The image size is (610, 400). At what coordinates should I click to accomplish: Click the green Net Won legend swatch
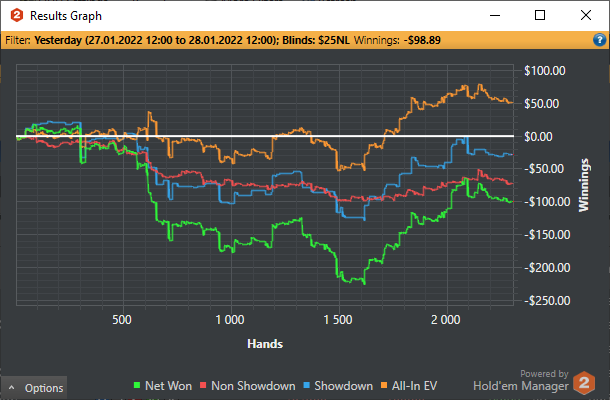137,386
